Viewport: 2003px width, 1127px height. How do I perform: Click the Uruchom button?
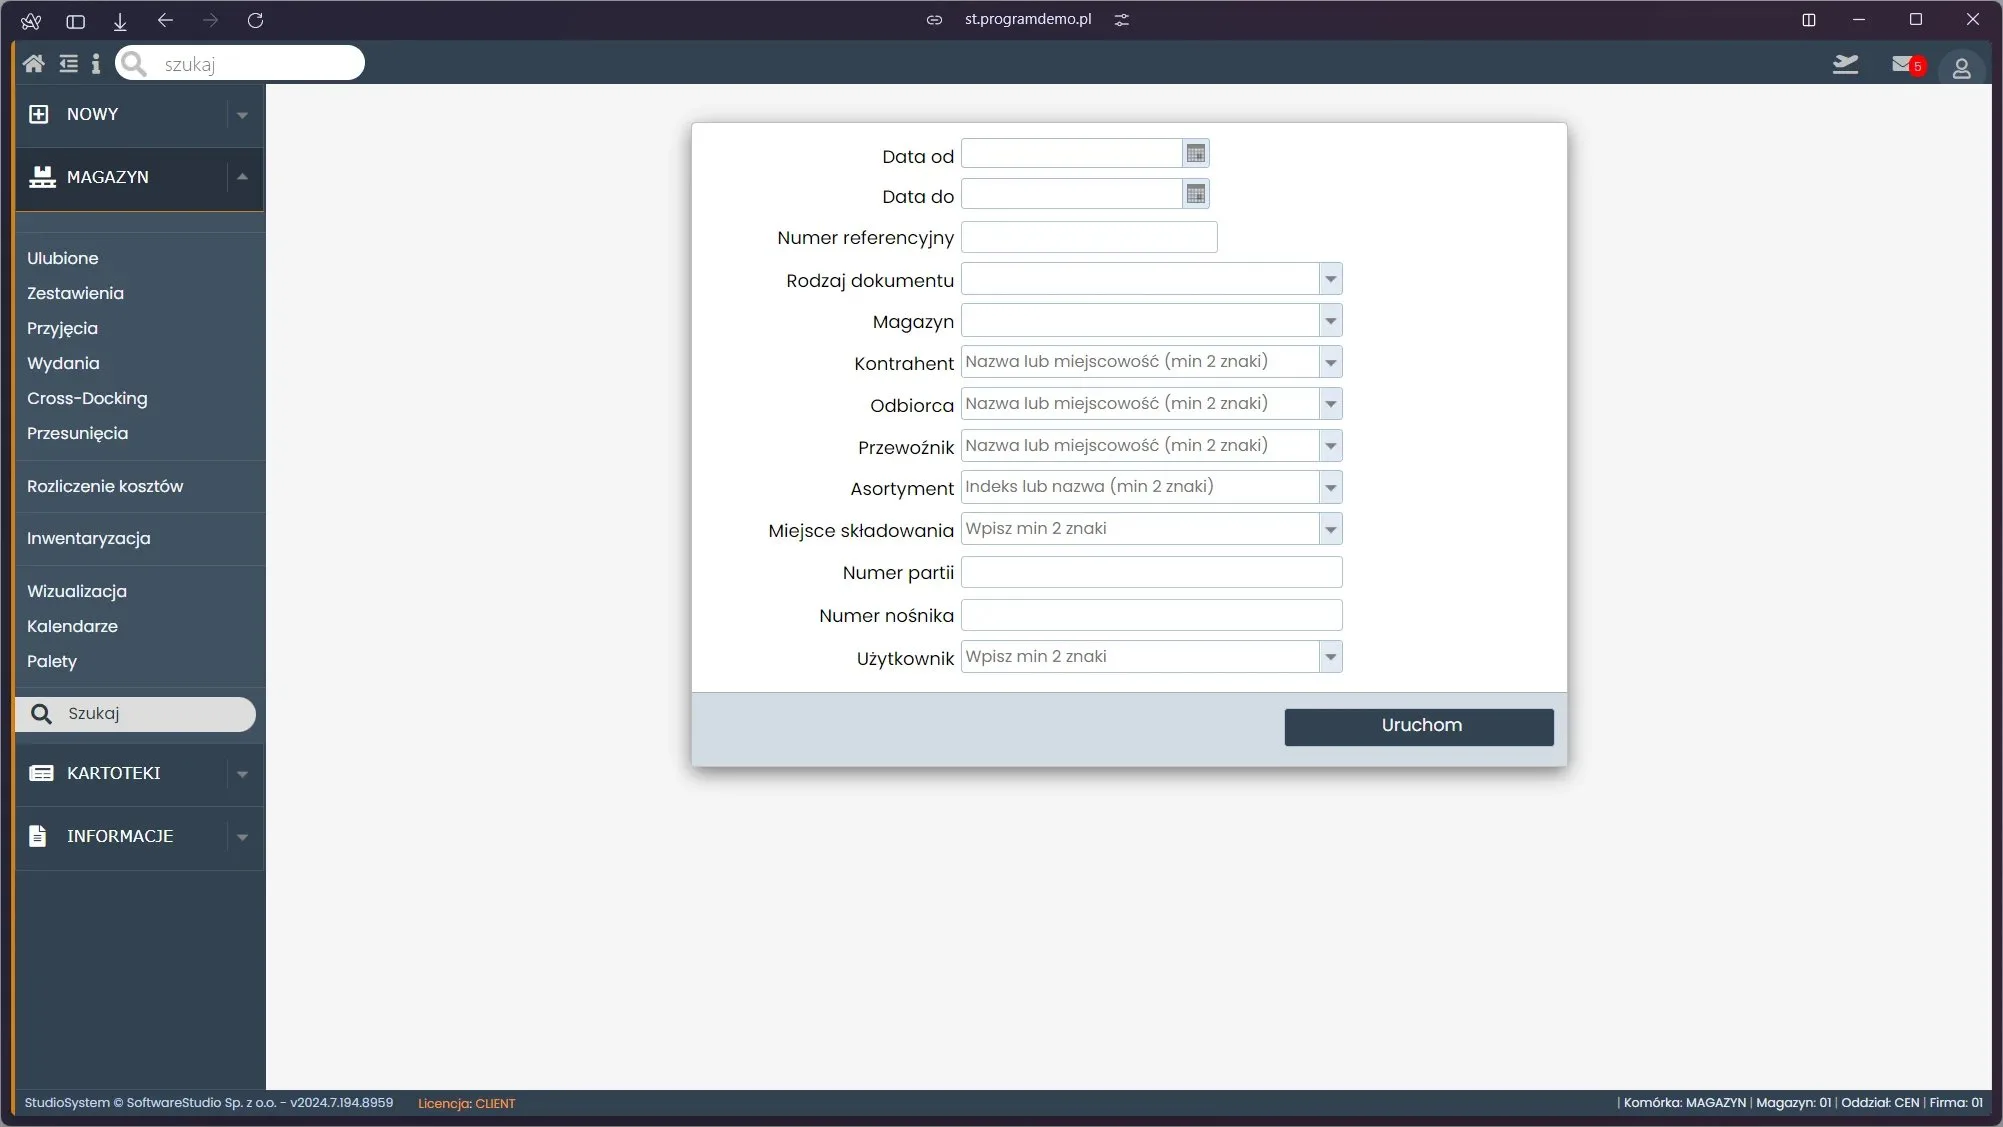[1418, 727]
